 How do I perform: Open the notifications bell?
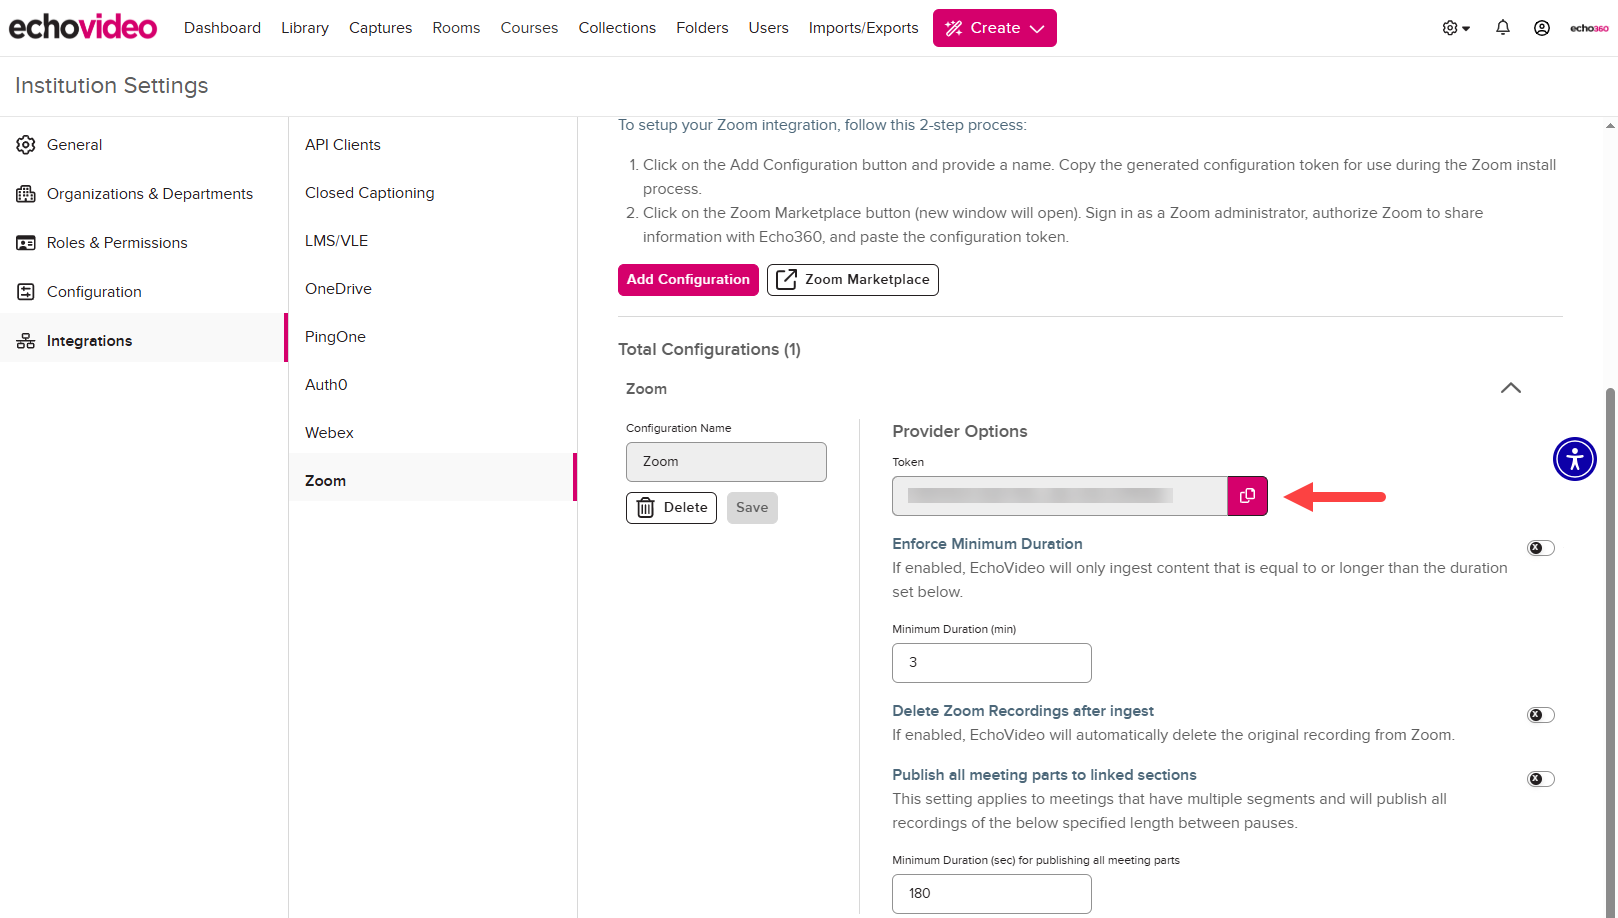coord(1503,27)
